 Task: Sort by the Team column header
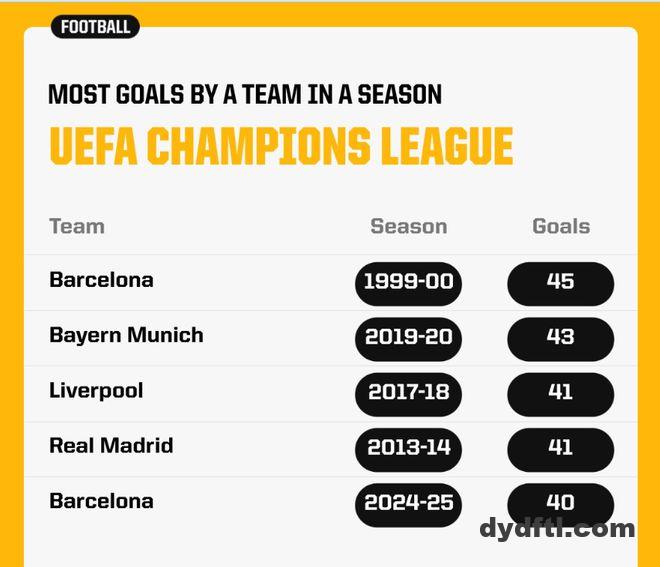[x=77, y=226]
